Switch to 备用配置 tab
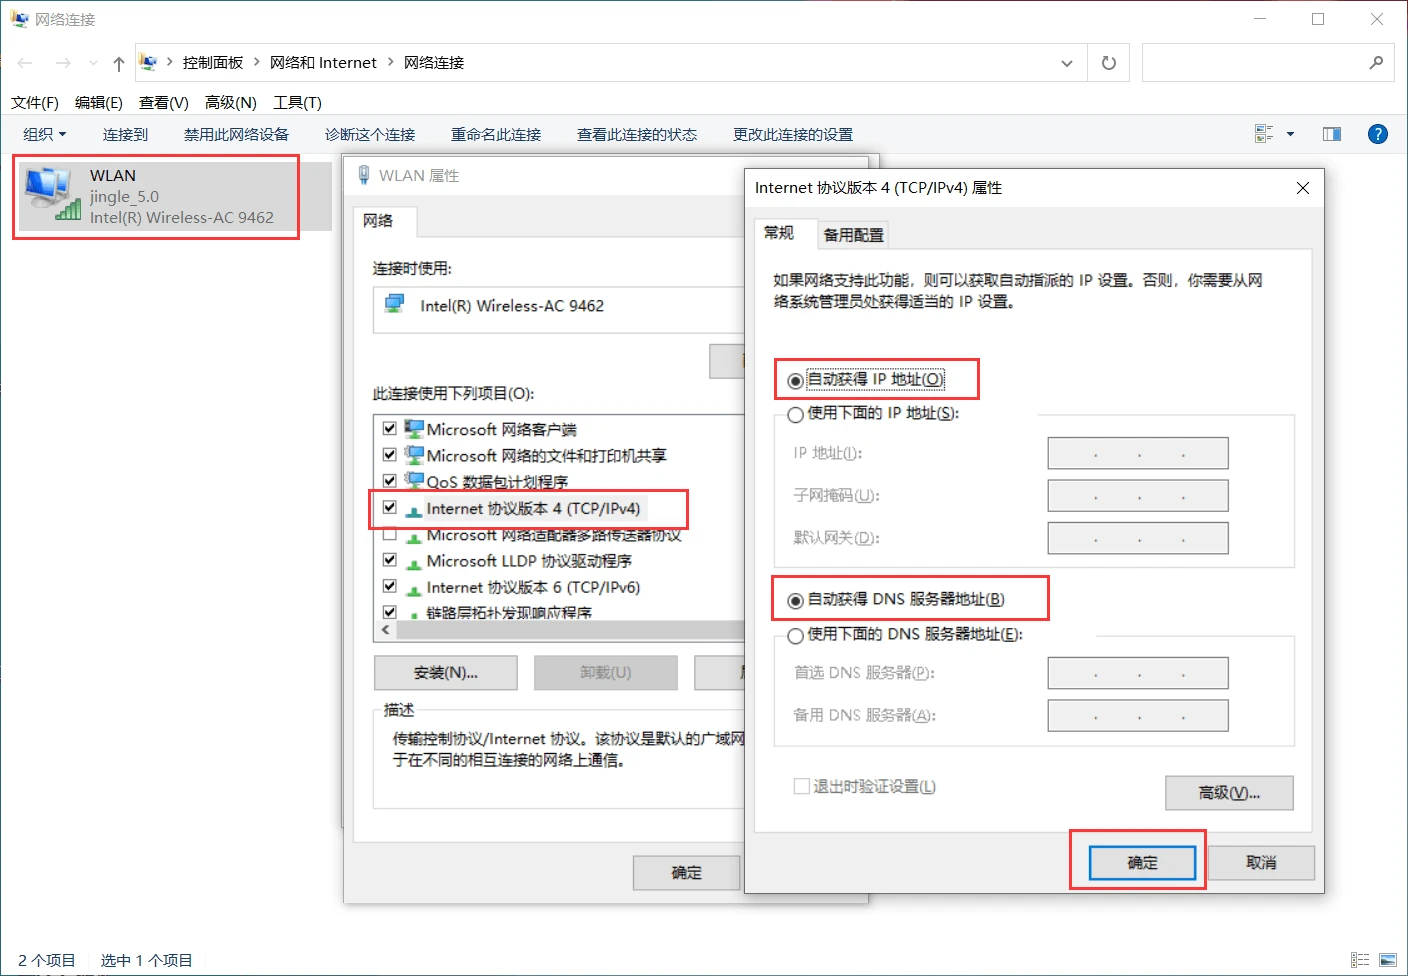 click(x=853, y=235)
